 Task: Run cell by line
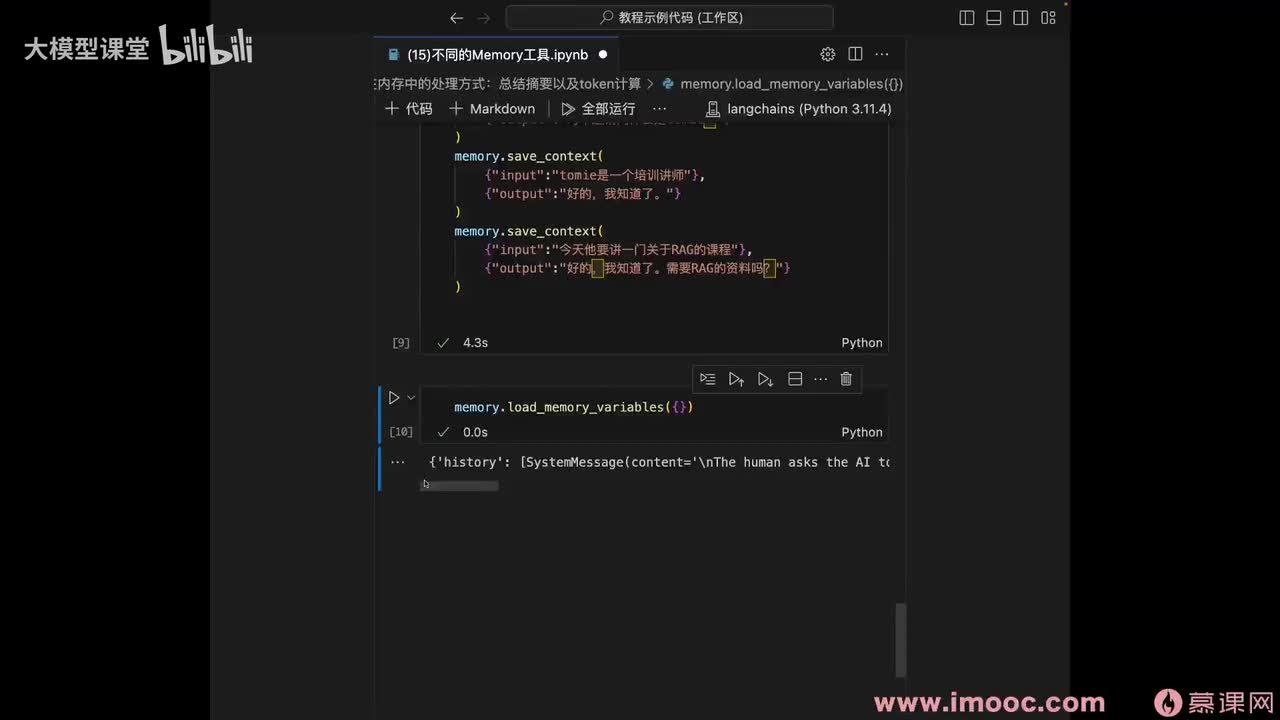tap(707, 379)
